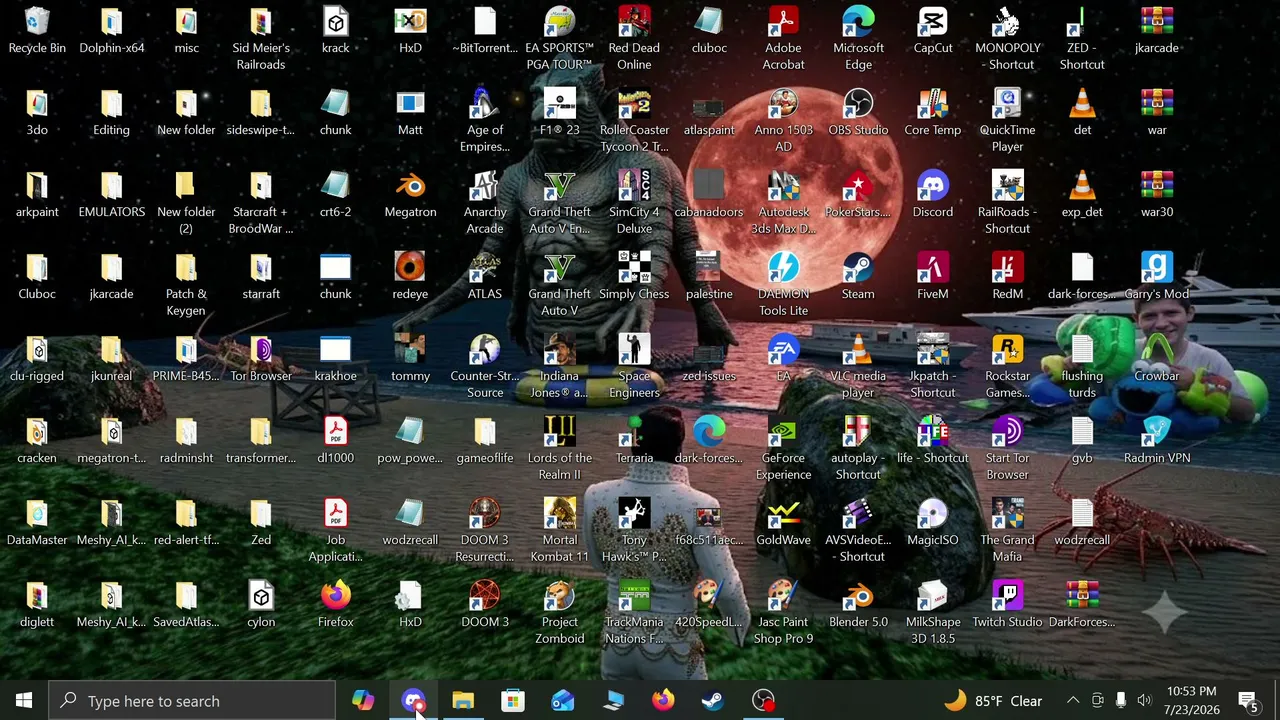Select the Anarchy Arcade desktop icon
The width and height of the screenshot is (1280, 720).
coord(485,203)
